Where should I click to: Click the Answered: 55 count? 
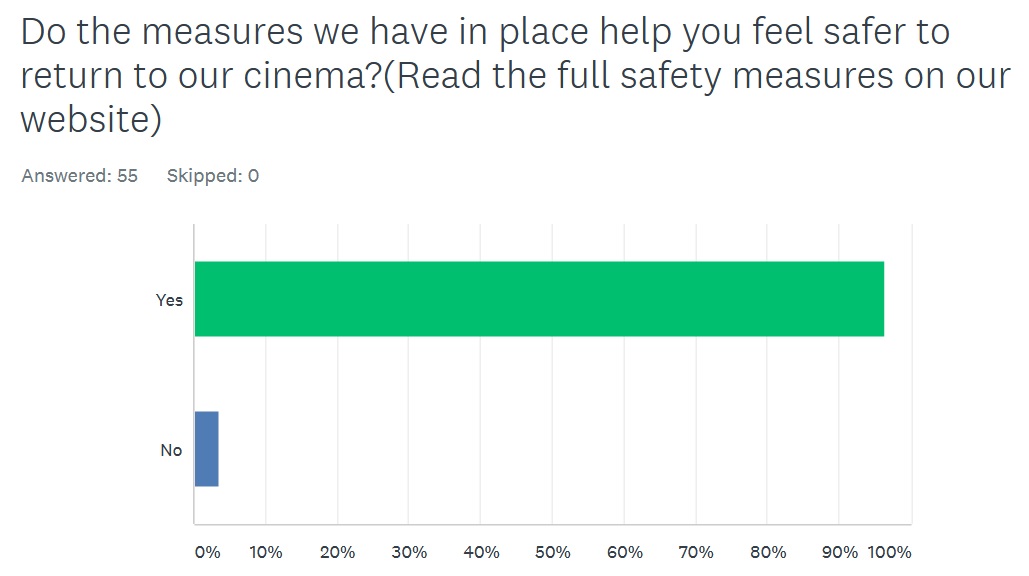click(79, 176)
